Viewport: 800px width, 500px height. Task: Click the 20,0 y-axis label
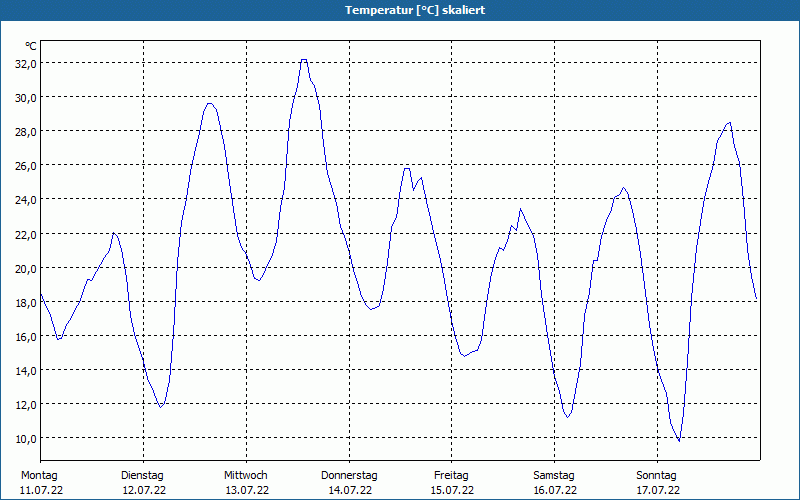[25, 268]
